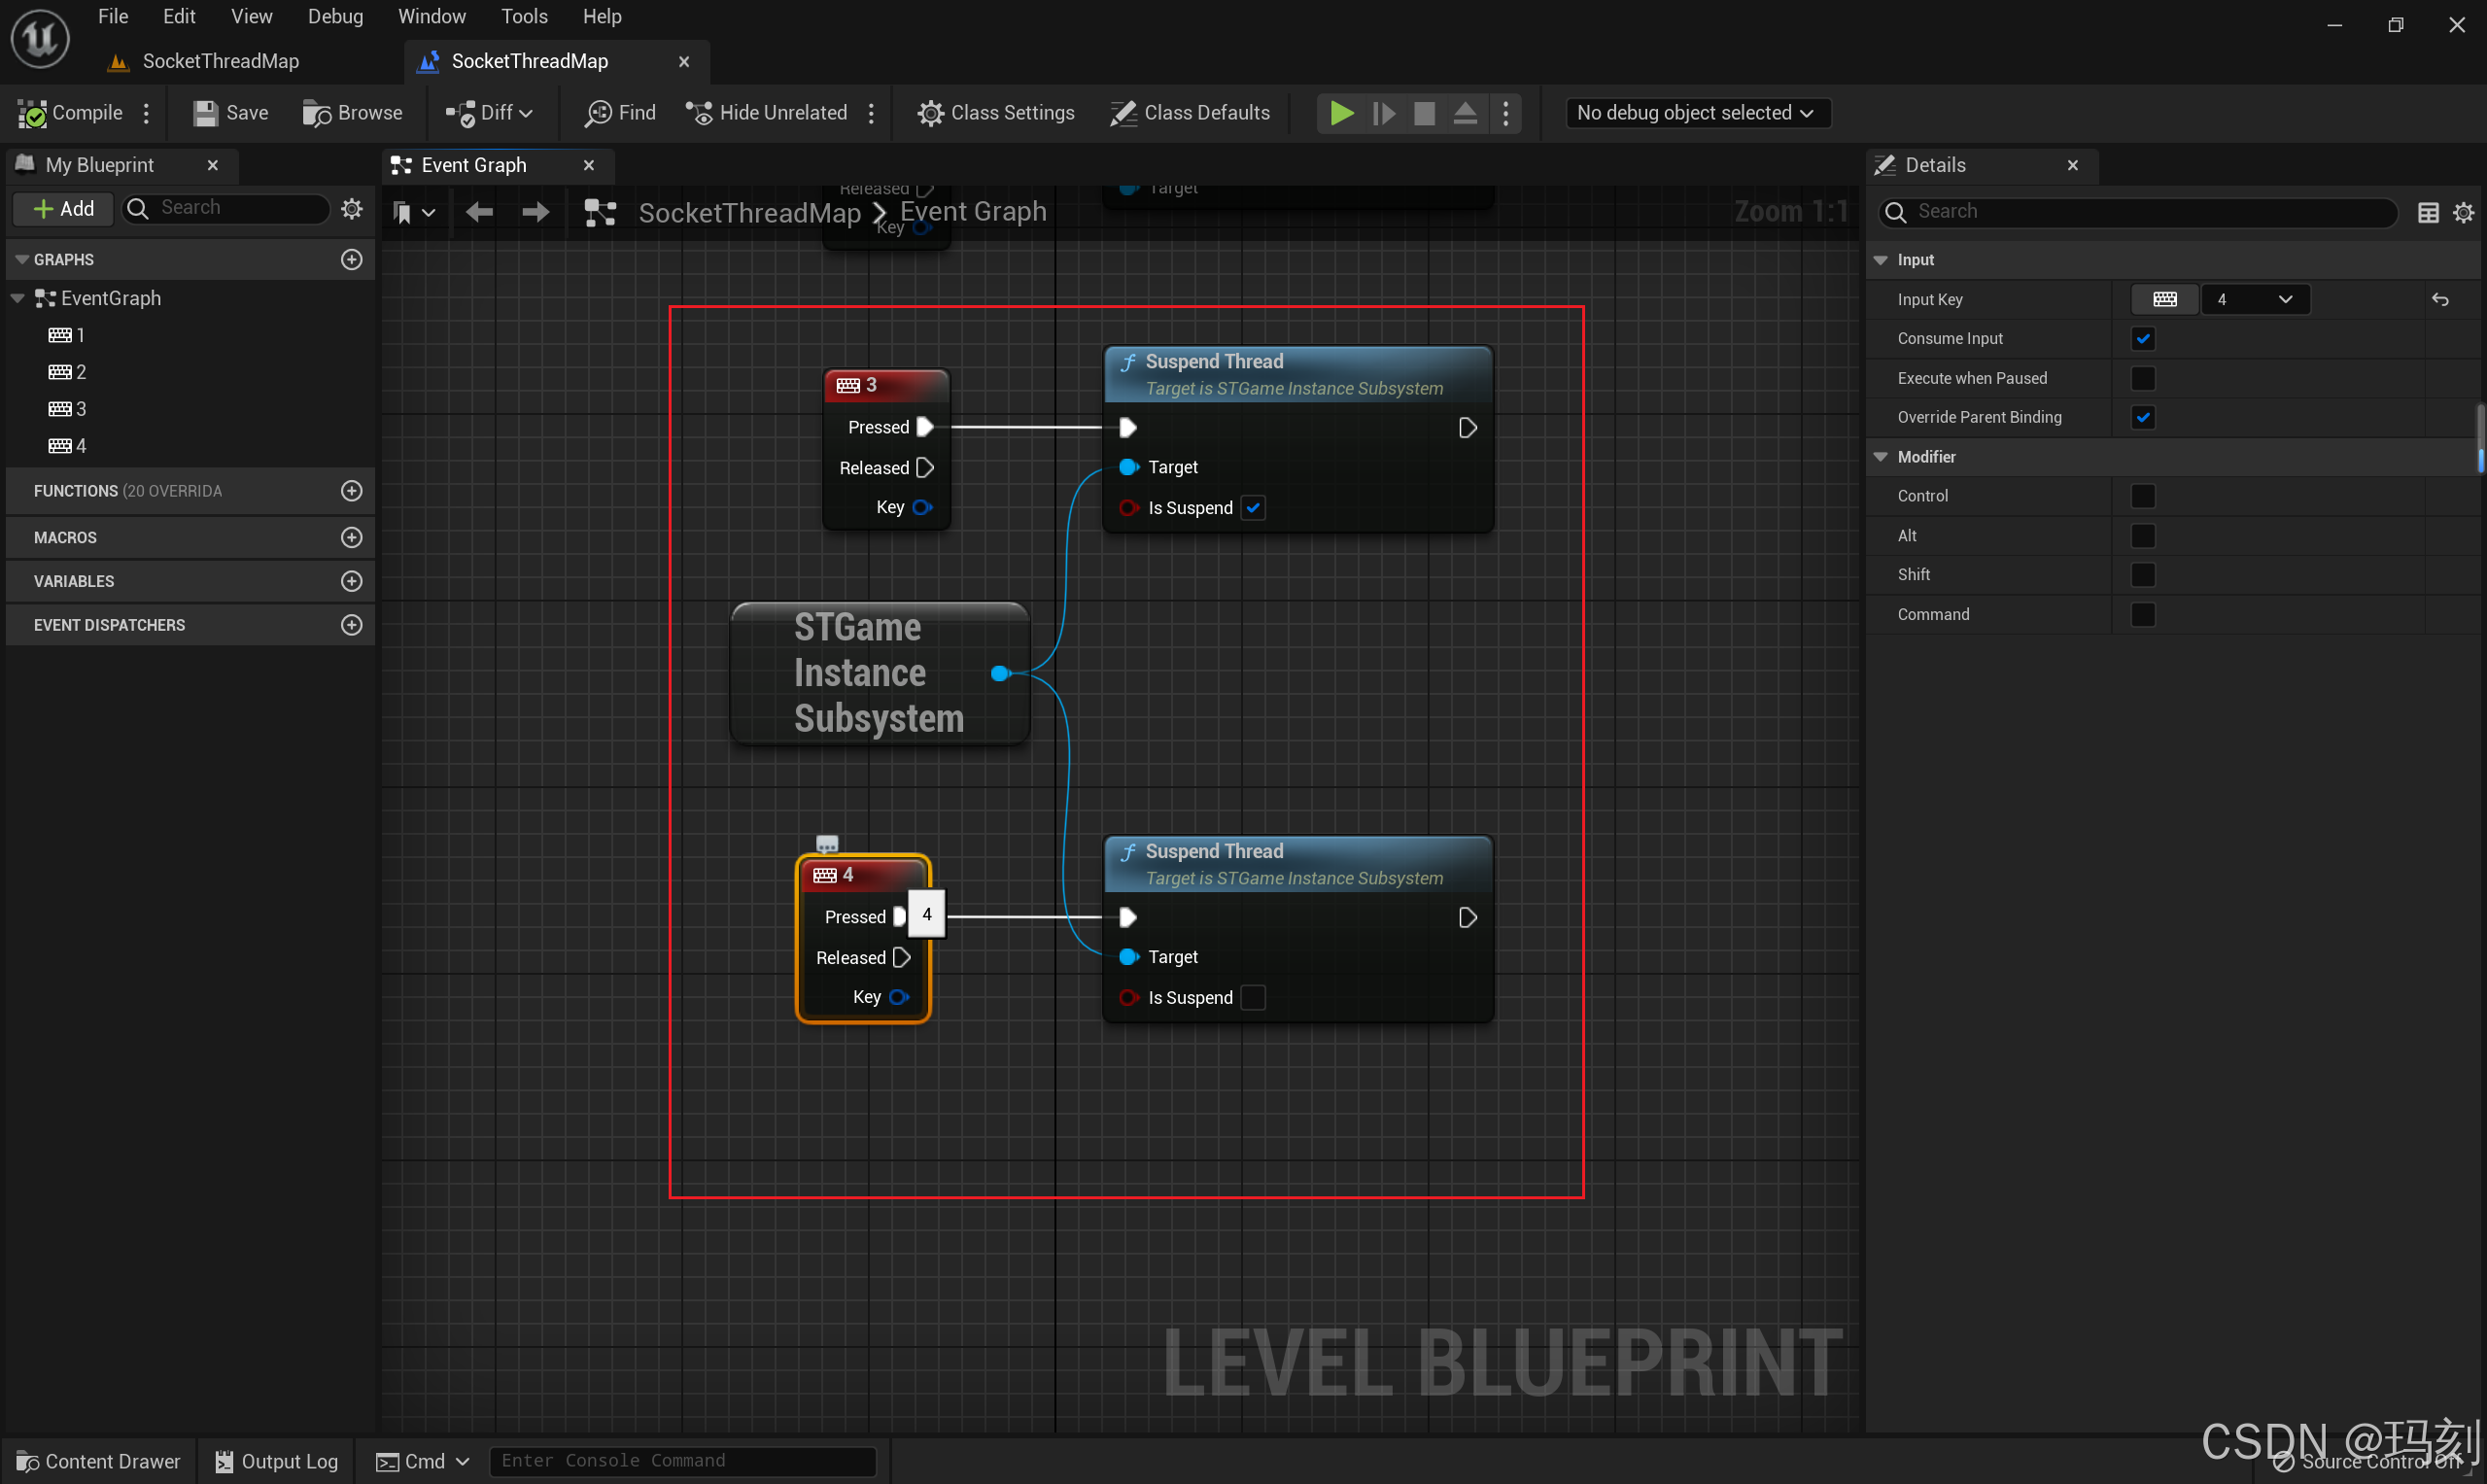Open the Debug menu
The height and width of the screenshot is (1484, 2487).
pos(334,16)
